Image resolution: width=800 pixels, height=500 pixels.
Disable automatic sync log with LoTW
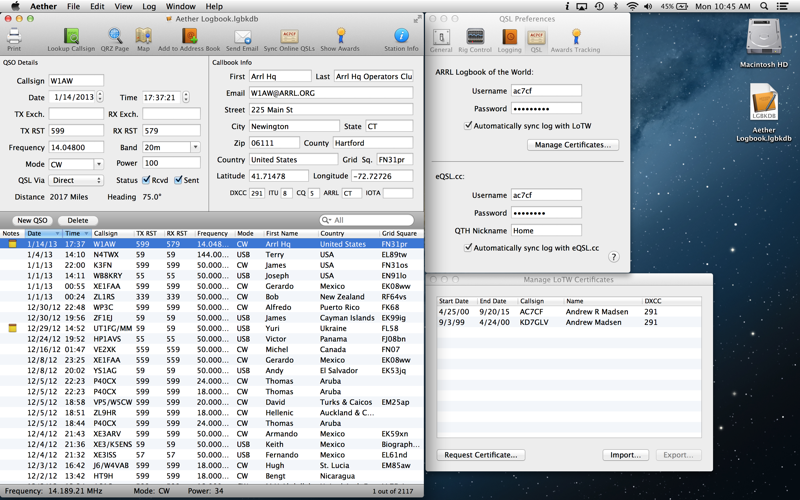point(468,126)
